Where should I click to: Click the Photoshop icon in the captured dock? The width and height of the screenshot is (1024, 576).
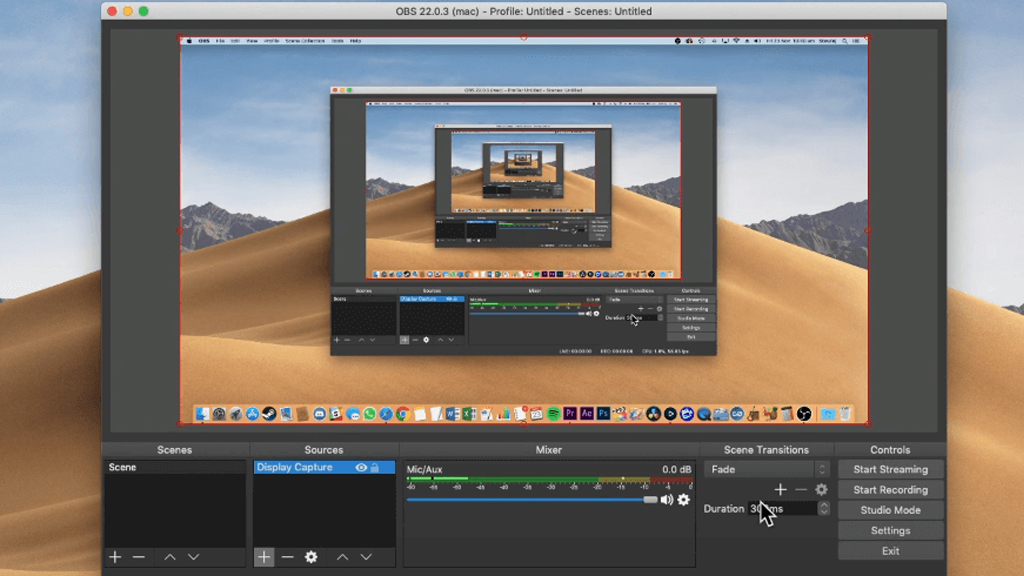(x=603, y=414)
